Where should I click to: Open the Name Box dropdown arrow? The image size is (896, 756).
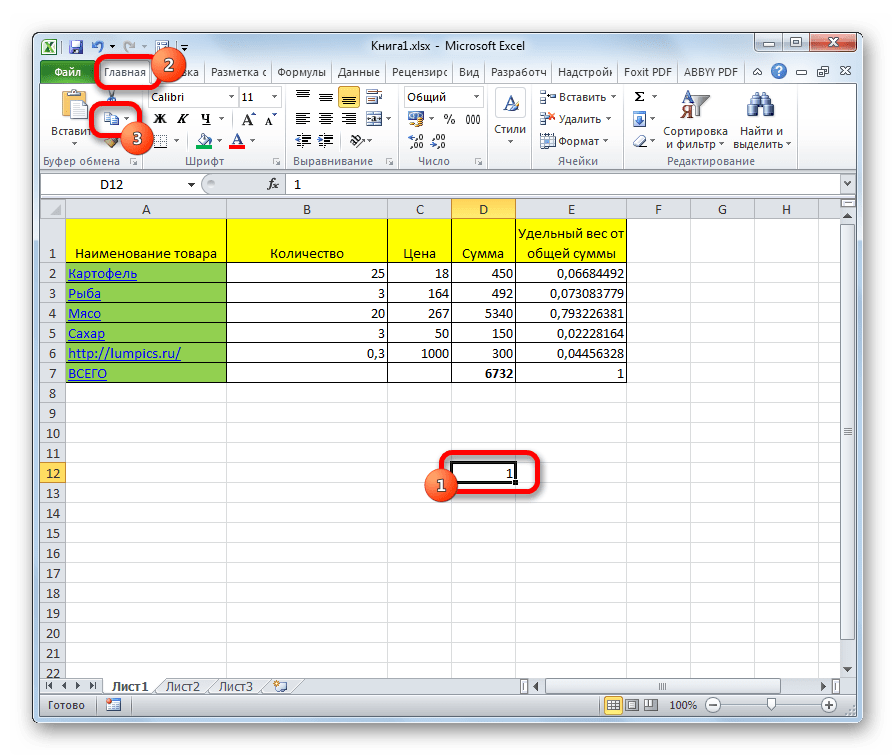(192, 185)
